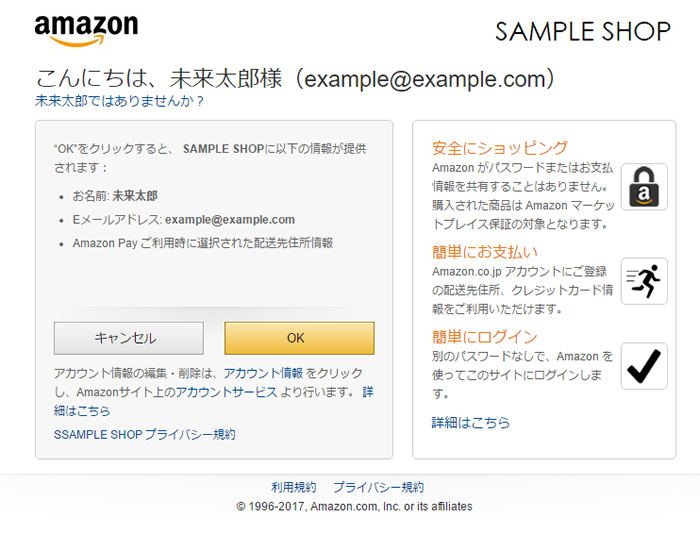Click 詳細はこちら in the right info panel
Viewport: 700px width, 534px height.
(471, 422)
